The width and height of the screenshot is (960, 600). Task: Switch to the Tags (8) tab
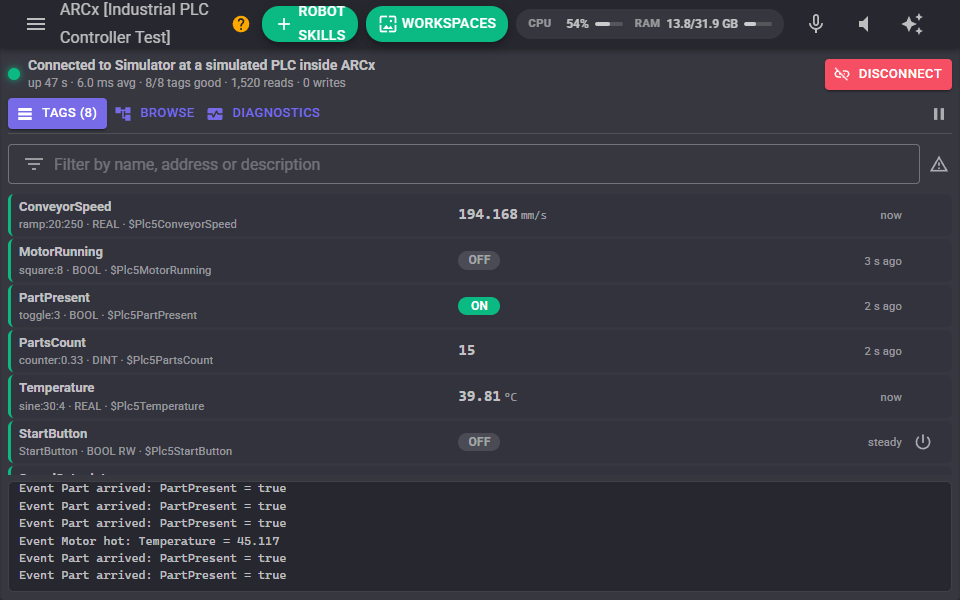click(x=58, y=113)
